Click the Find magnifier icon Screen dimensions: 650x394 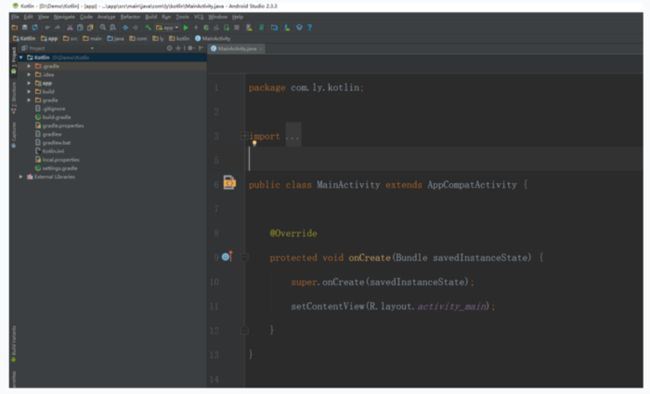point(103,28)
